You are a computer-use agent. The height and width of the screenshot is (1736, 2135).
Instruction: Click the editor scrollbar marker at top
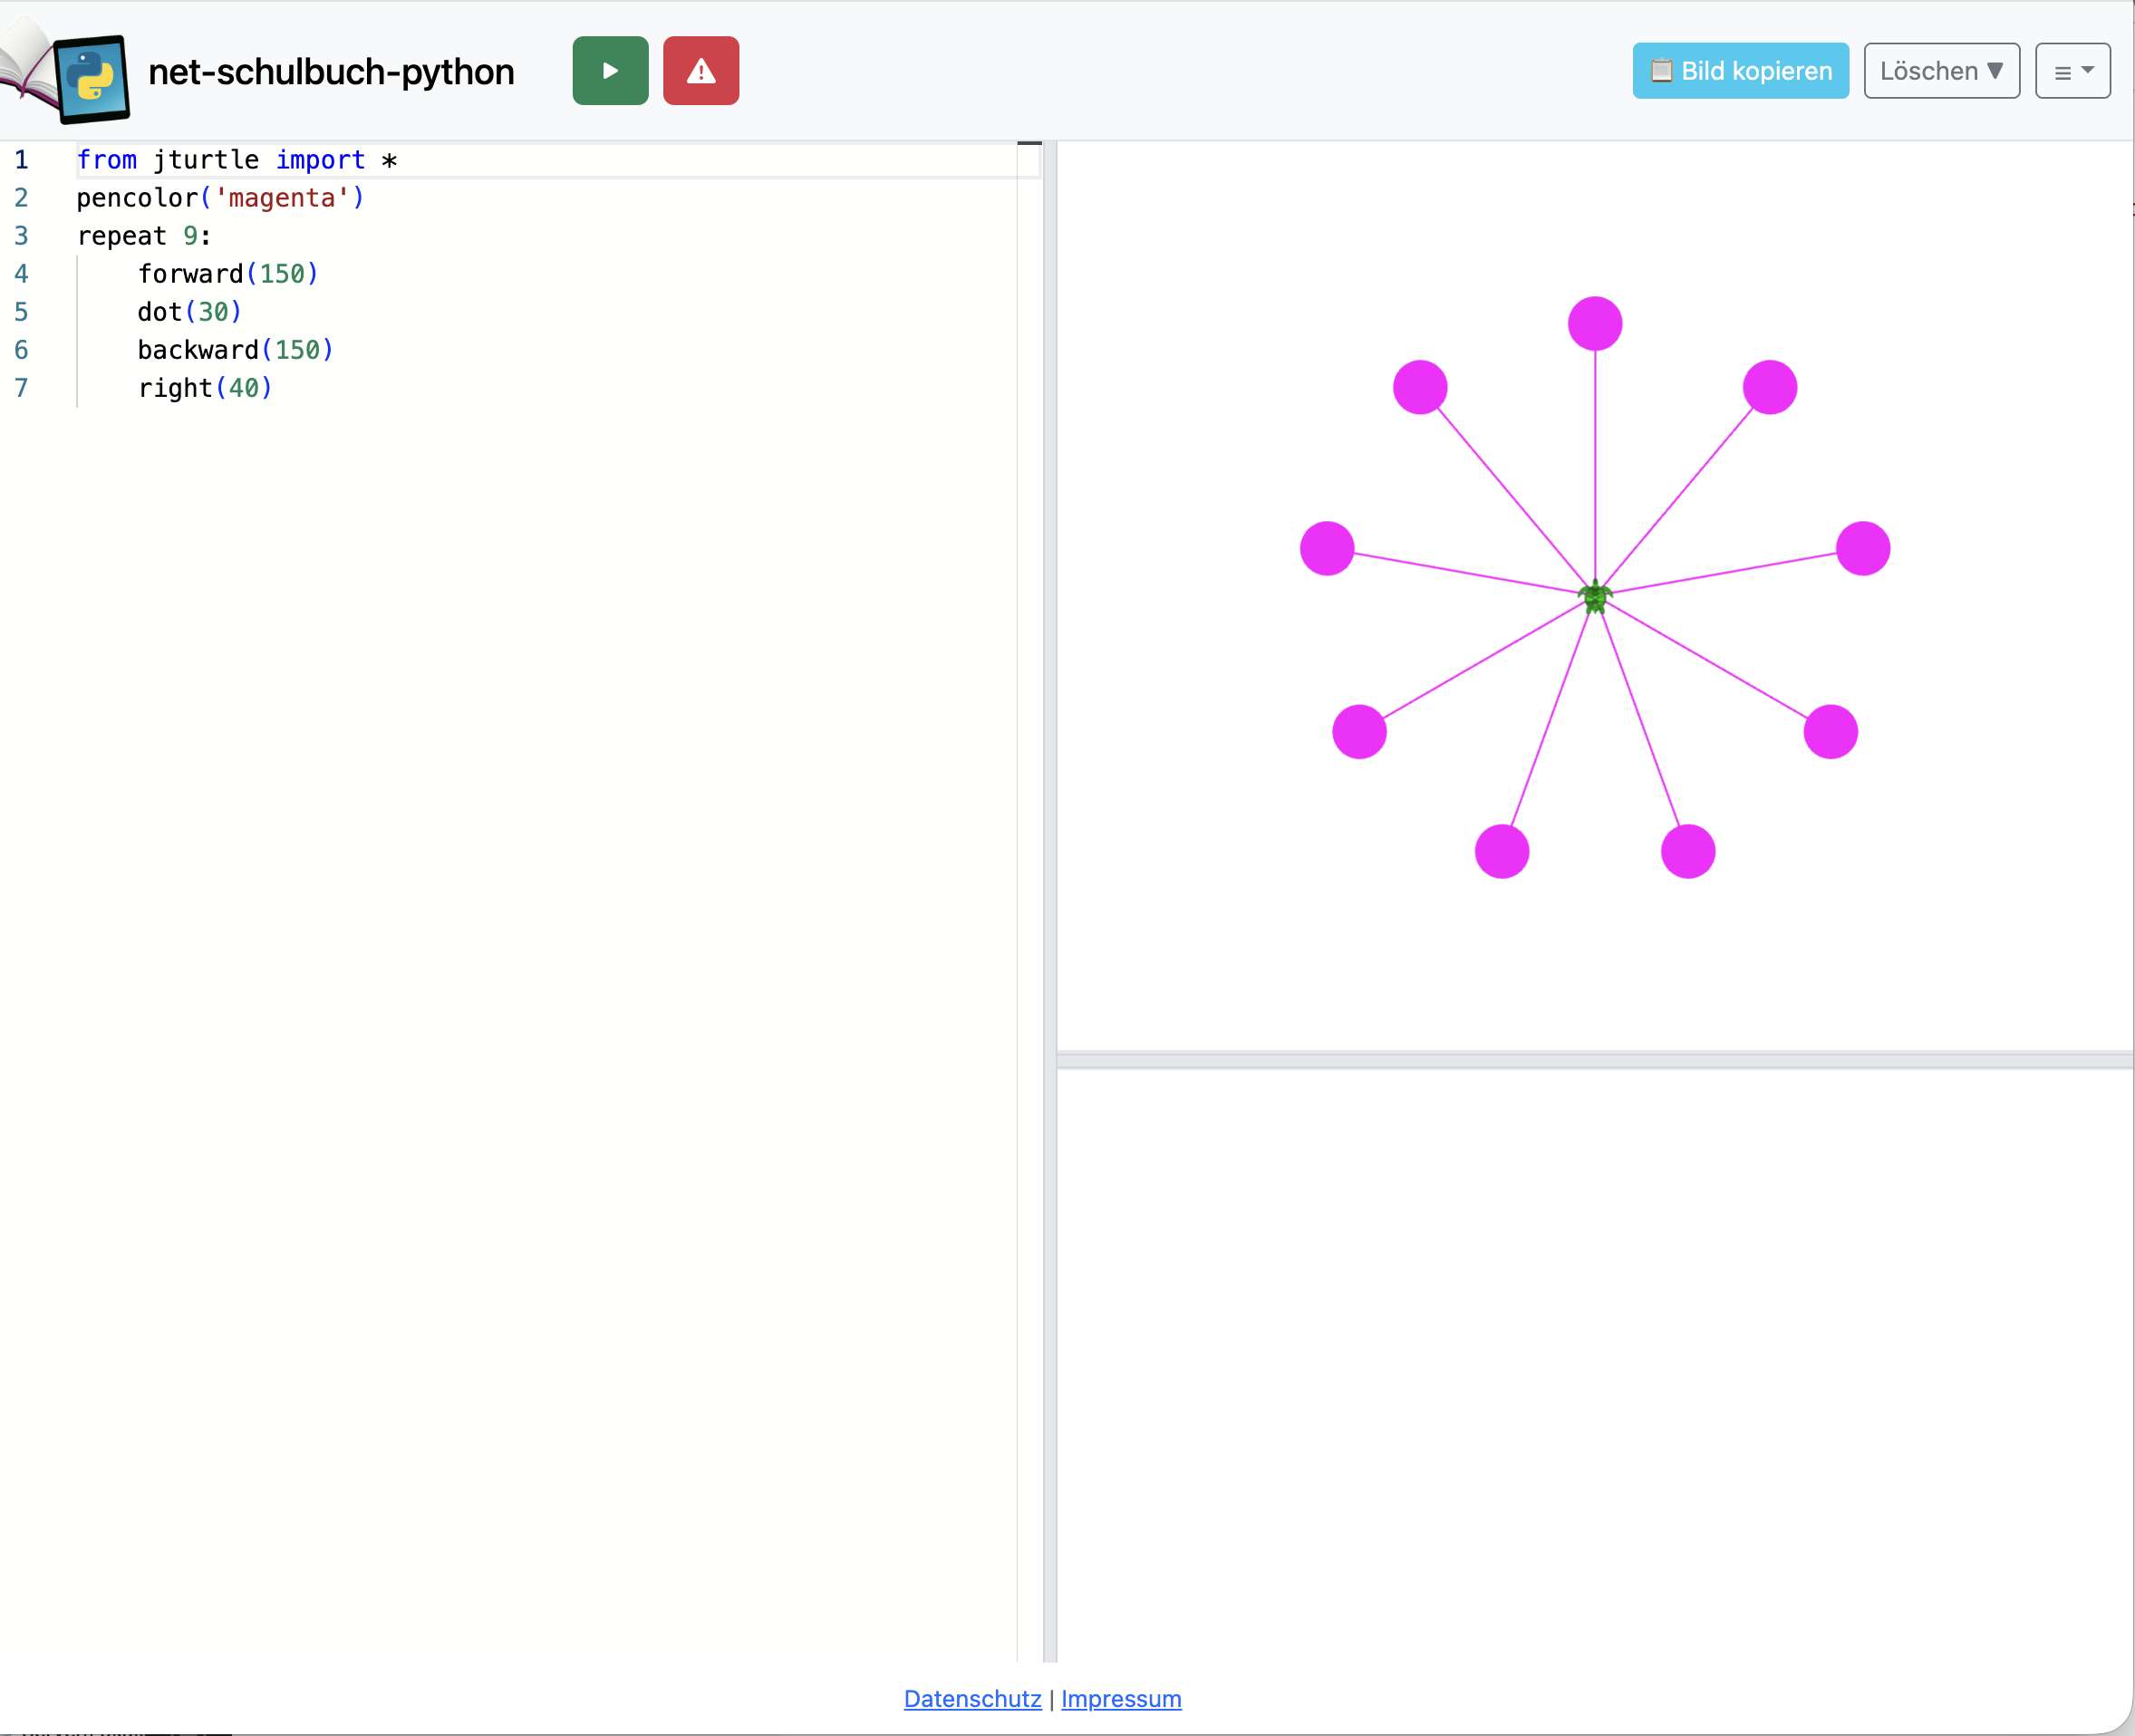click(x=1029, y=144)
